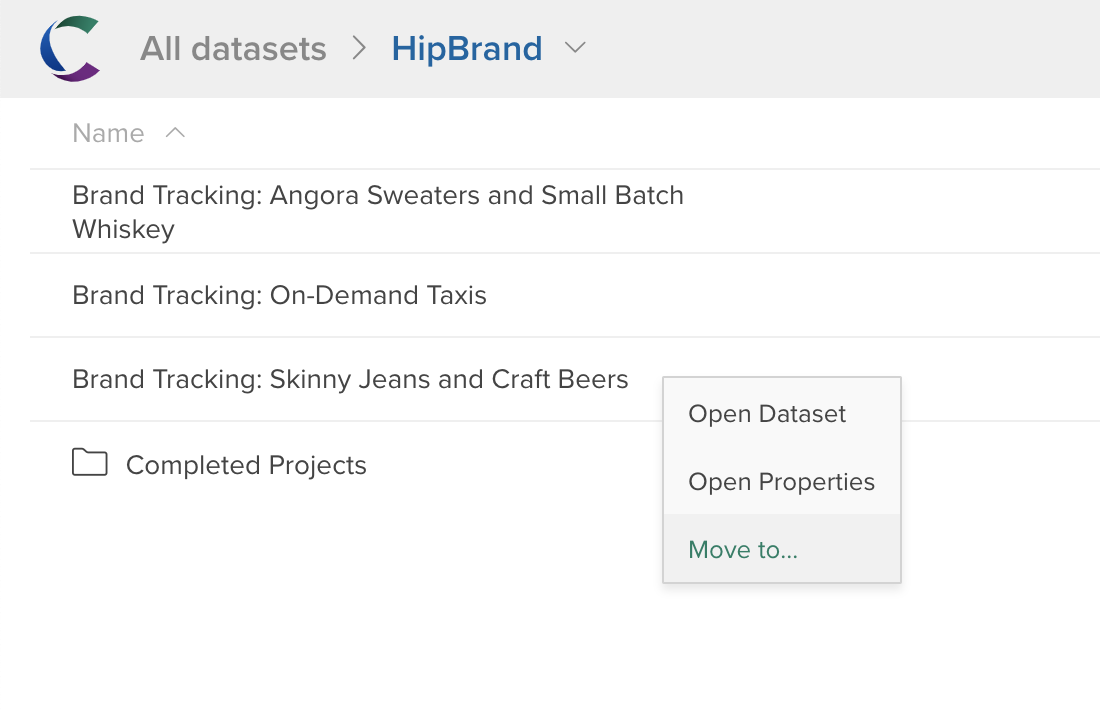The width and height of the screenshot is (1100, 710).
Task: Expand the HipBrand dropdown chevron
Action: coord(575,48)
